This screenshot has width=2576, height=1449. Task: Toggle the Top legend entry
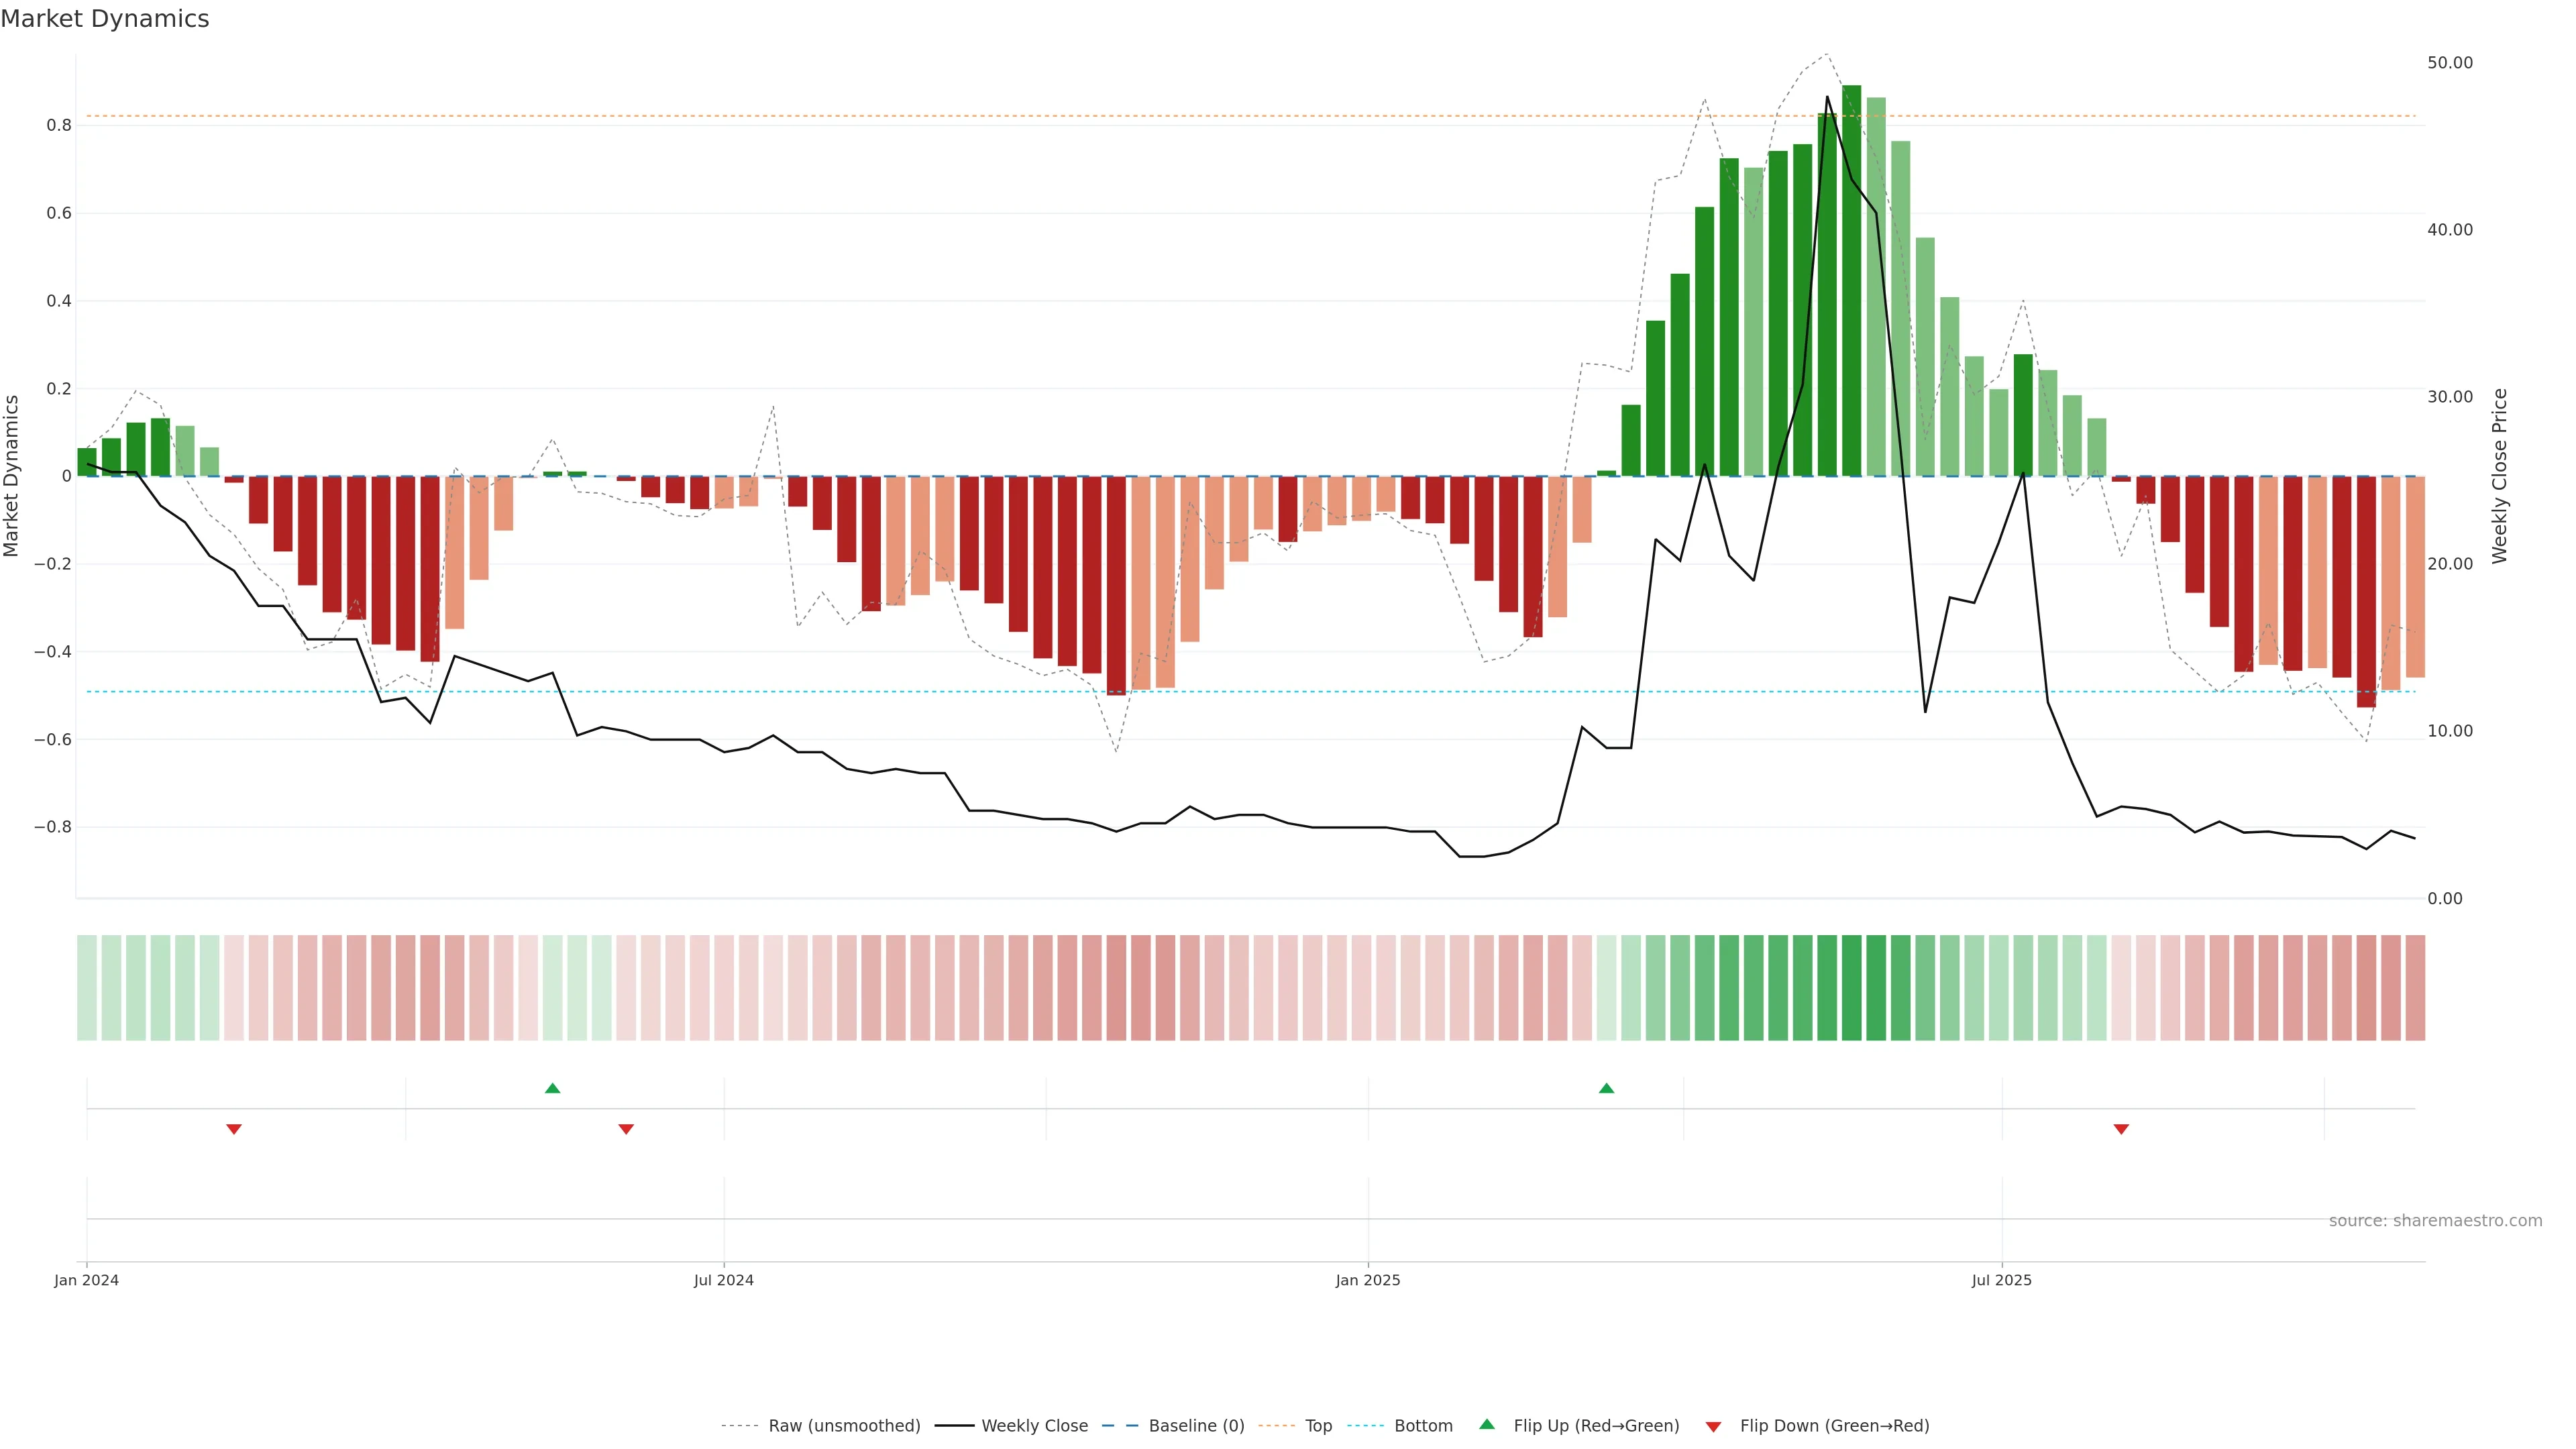[x=1317, y=1426]
